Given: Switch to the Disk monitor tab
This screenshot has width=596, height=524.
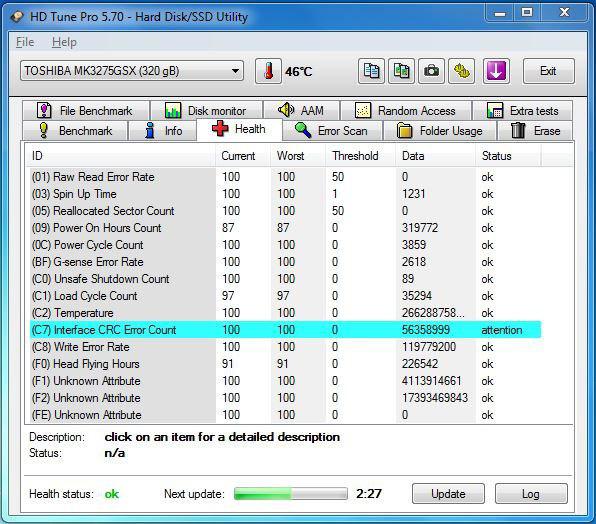Looking at the screenshot, I should 206,111.
